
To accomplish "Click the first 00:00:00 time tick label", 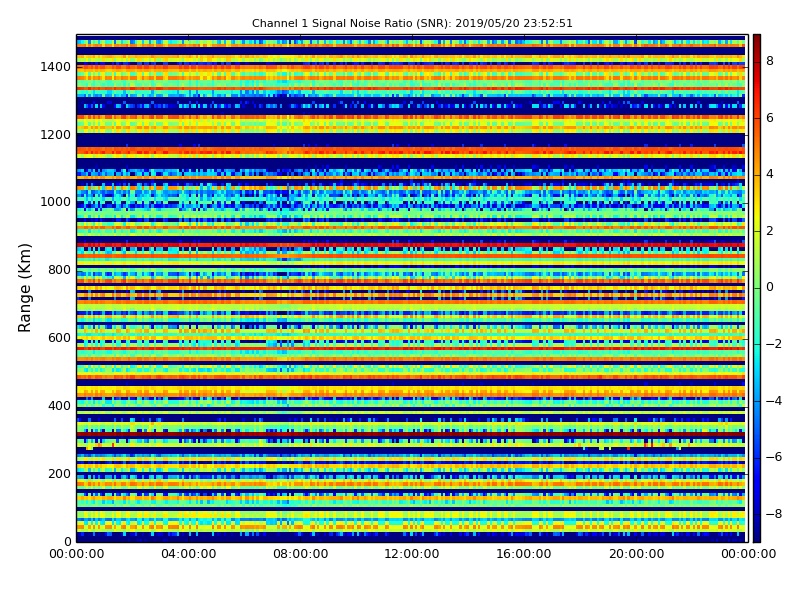I will [x=77, y=554].
